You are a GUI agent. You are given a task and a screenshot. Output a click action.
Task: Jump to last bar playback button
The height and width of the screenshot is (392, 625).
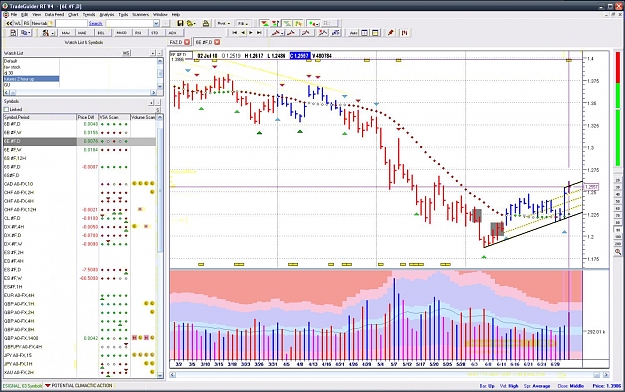coord(259,33)
